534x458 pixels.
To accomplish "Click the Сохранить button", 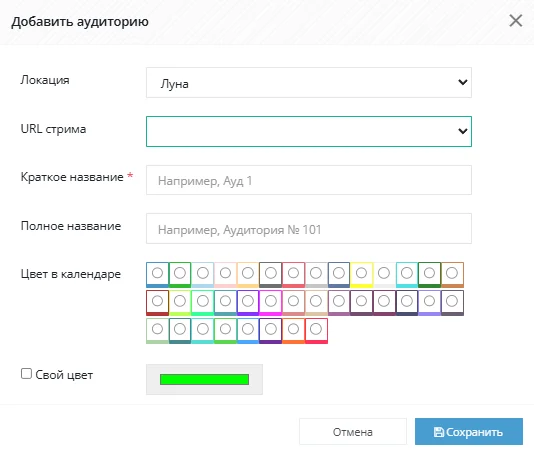I will click(x=469, y=432).
